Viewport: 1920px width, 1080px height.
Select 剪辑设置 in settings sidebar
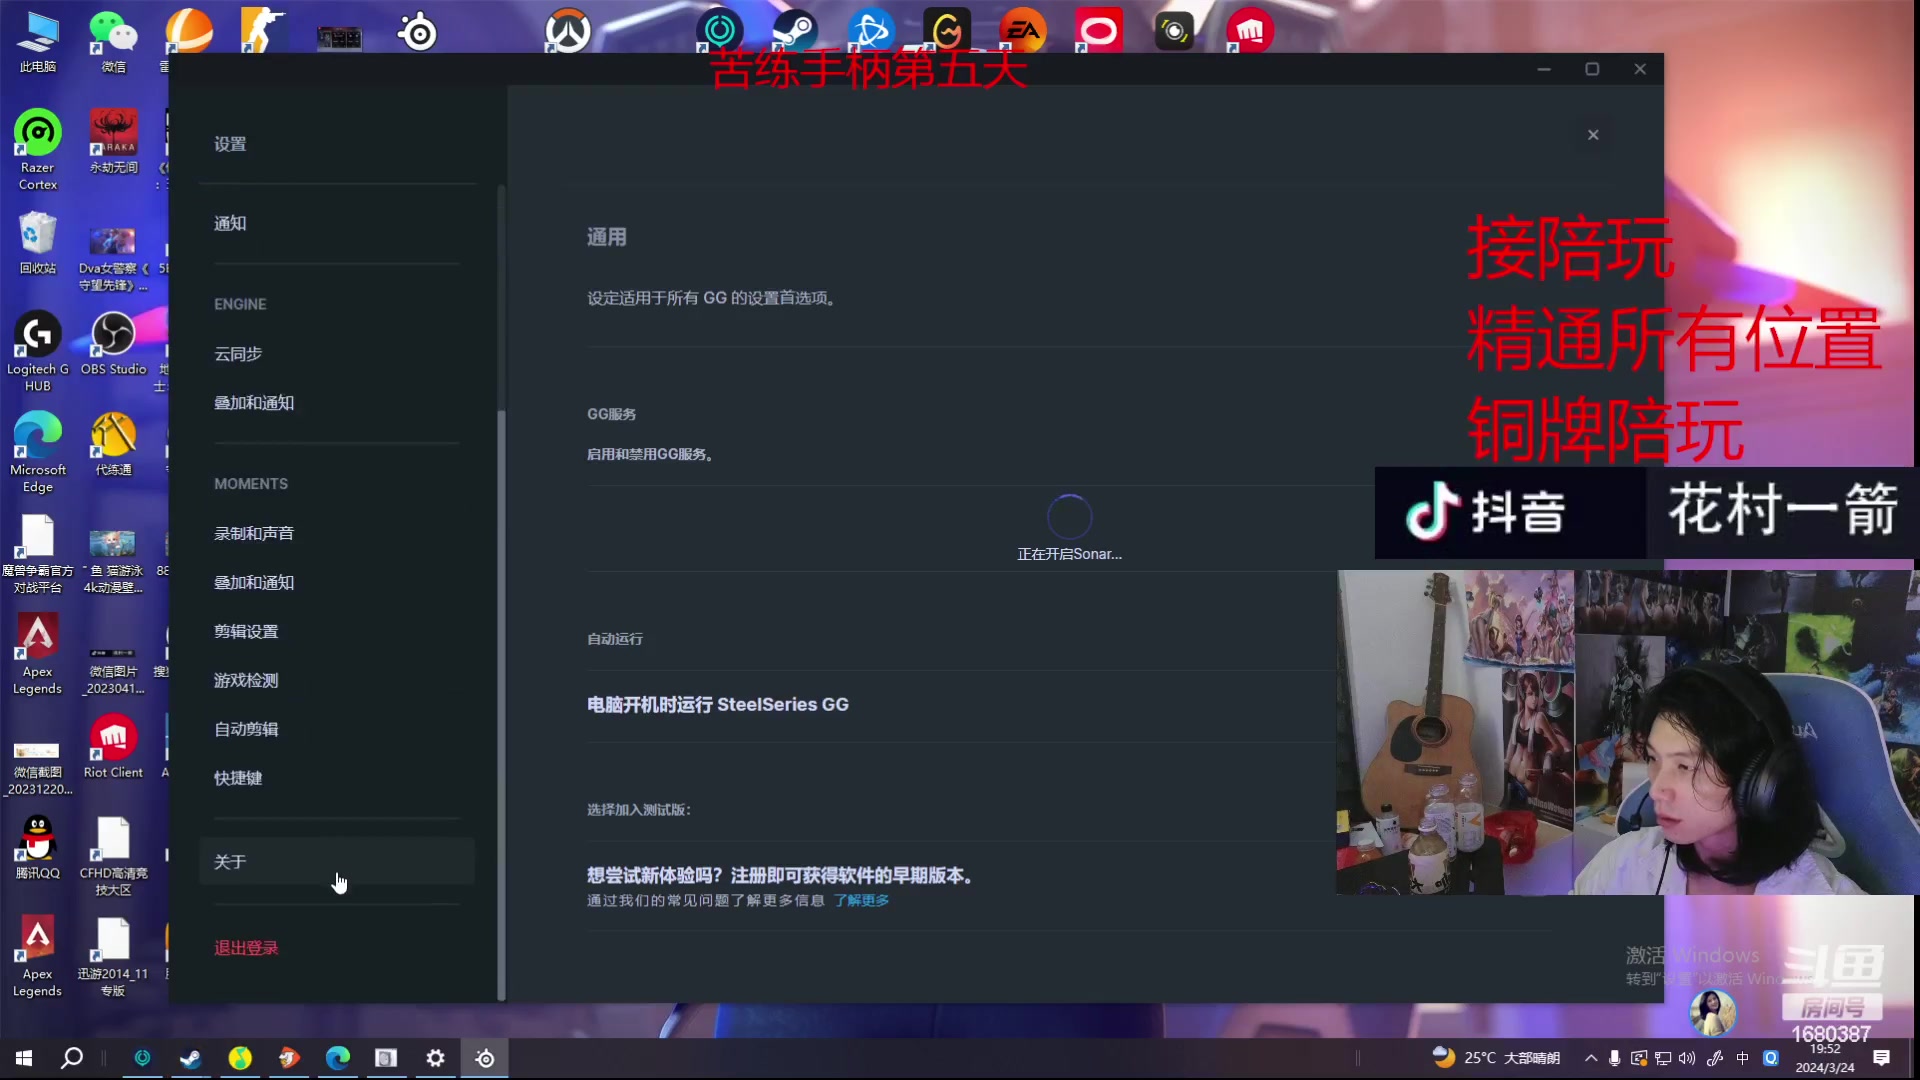tap(246, 631)
